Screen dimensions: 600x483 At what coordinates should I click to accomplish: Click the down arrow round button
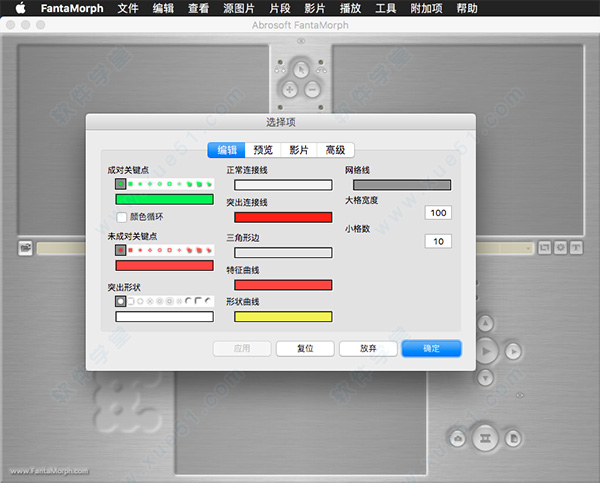485,378
